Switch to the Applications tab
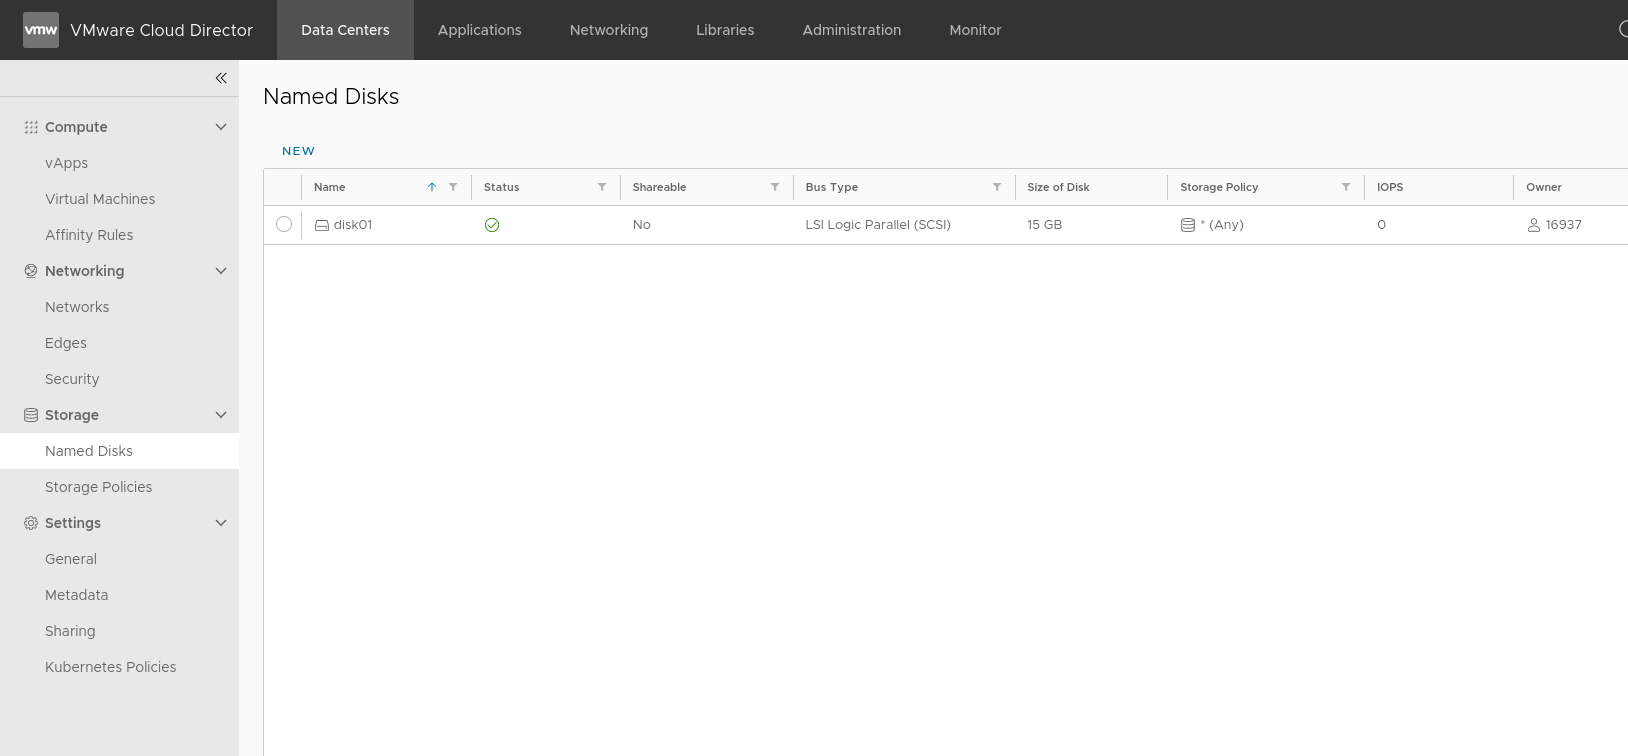 pos(480,30)
